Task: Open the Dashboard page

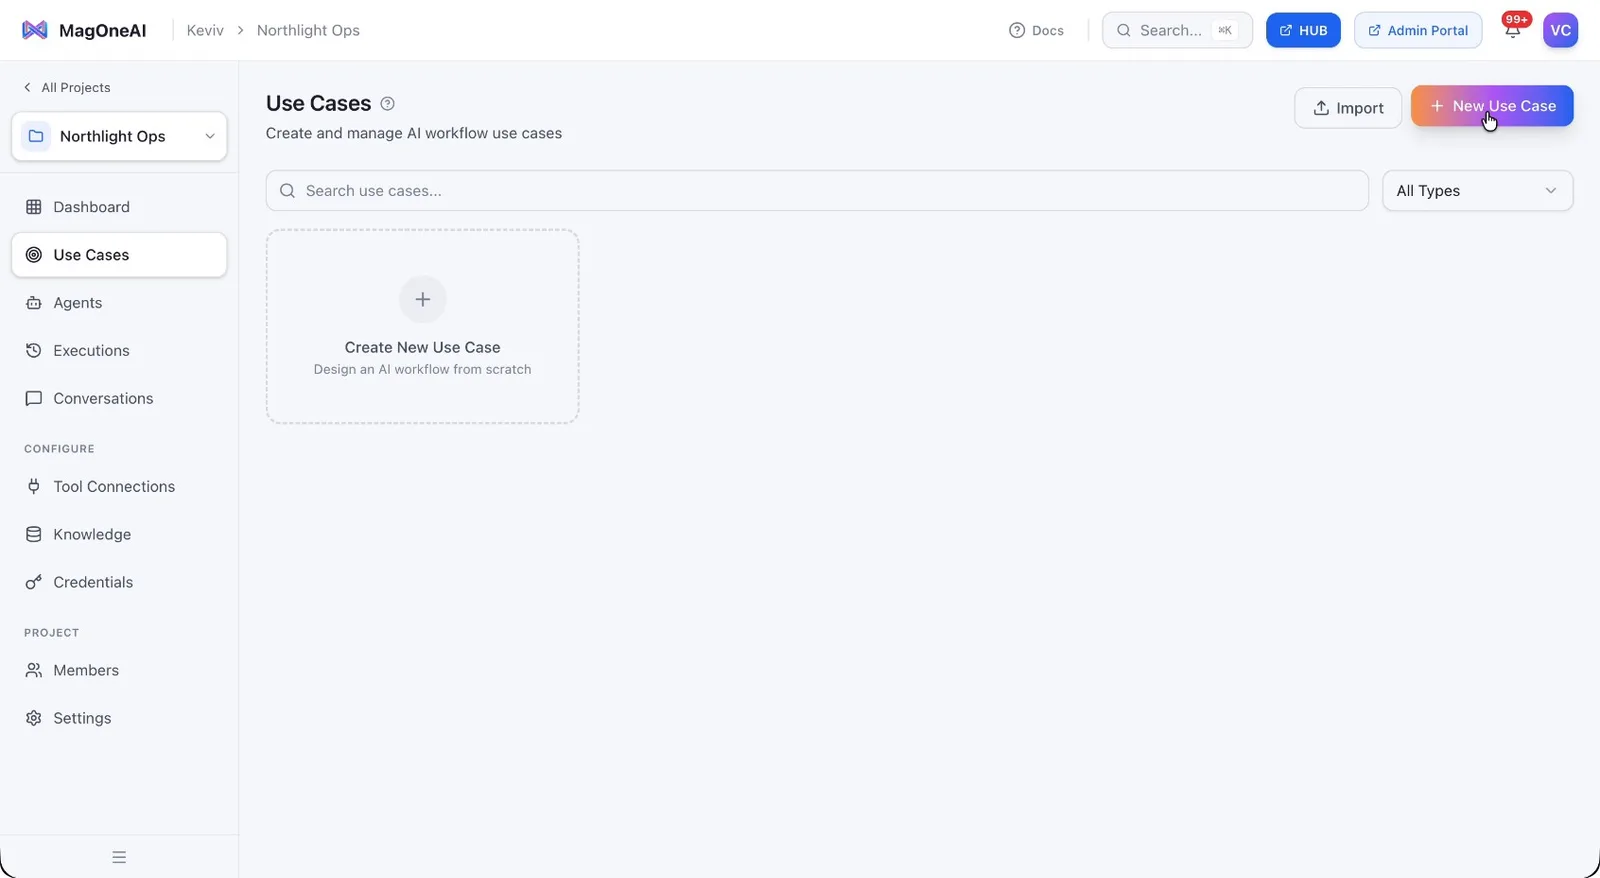Action: [x=119, y=207]
